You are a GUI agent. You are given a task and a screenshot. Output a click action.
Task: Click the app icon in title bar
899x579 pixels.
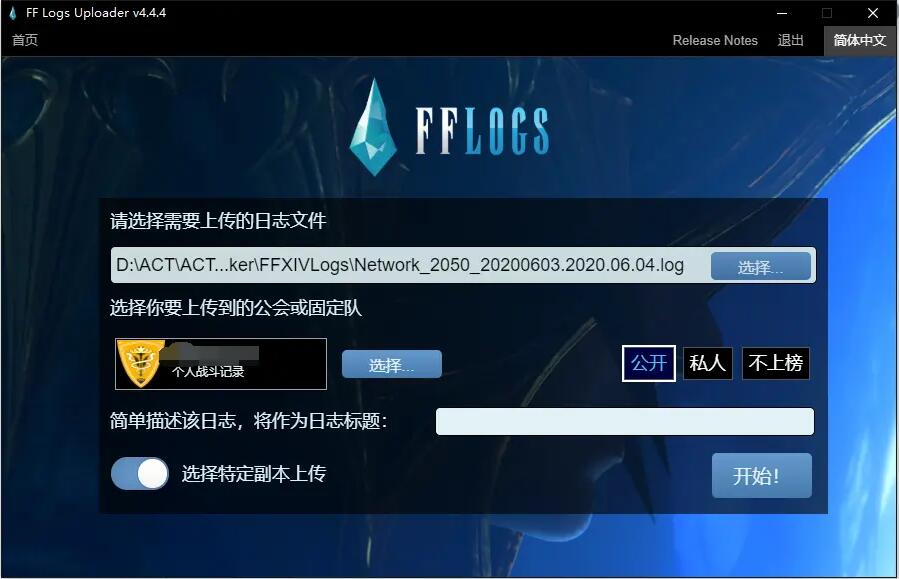click(13, 13)
